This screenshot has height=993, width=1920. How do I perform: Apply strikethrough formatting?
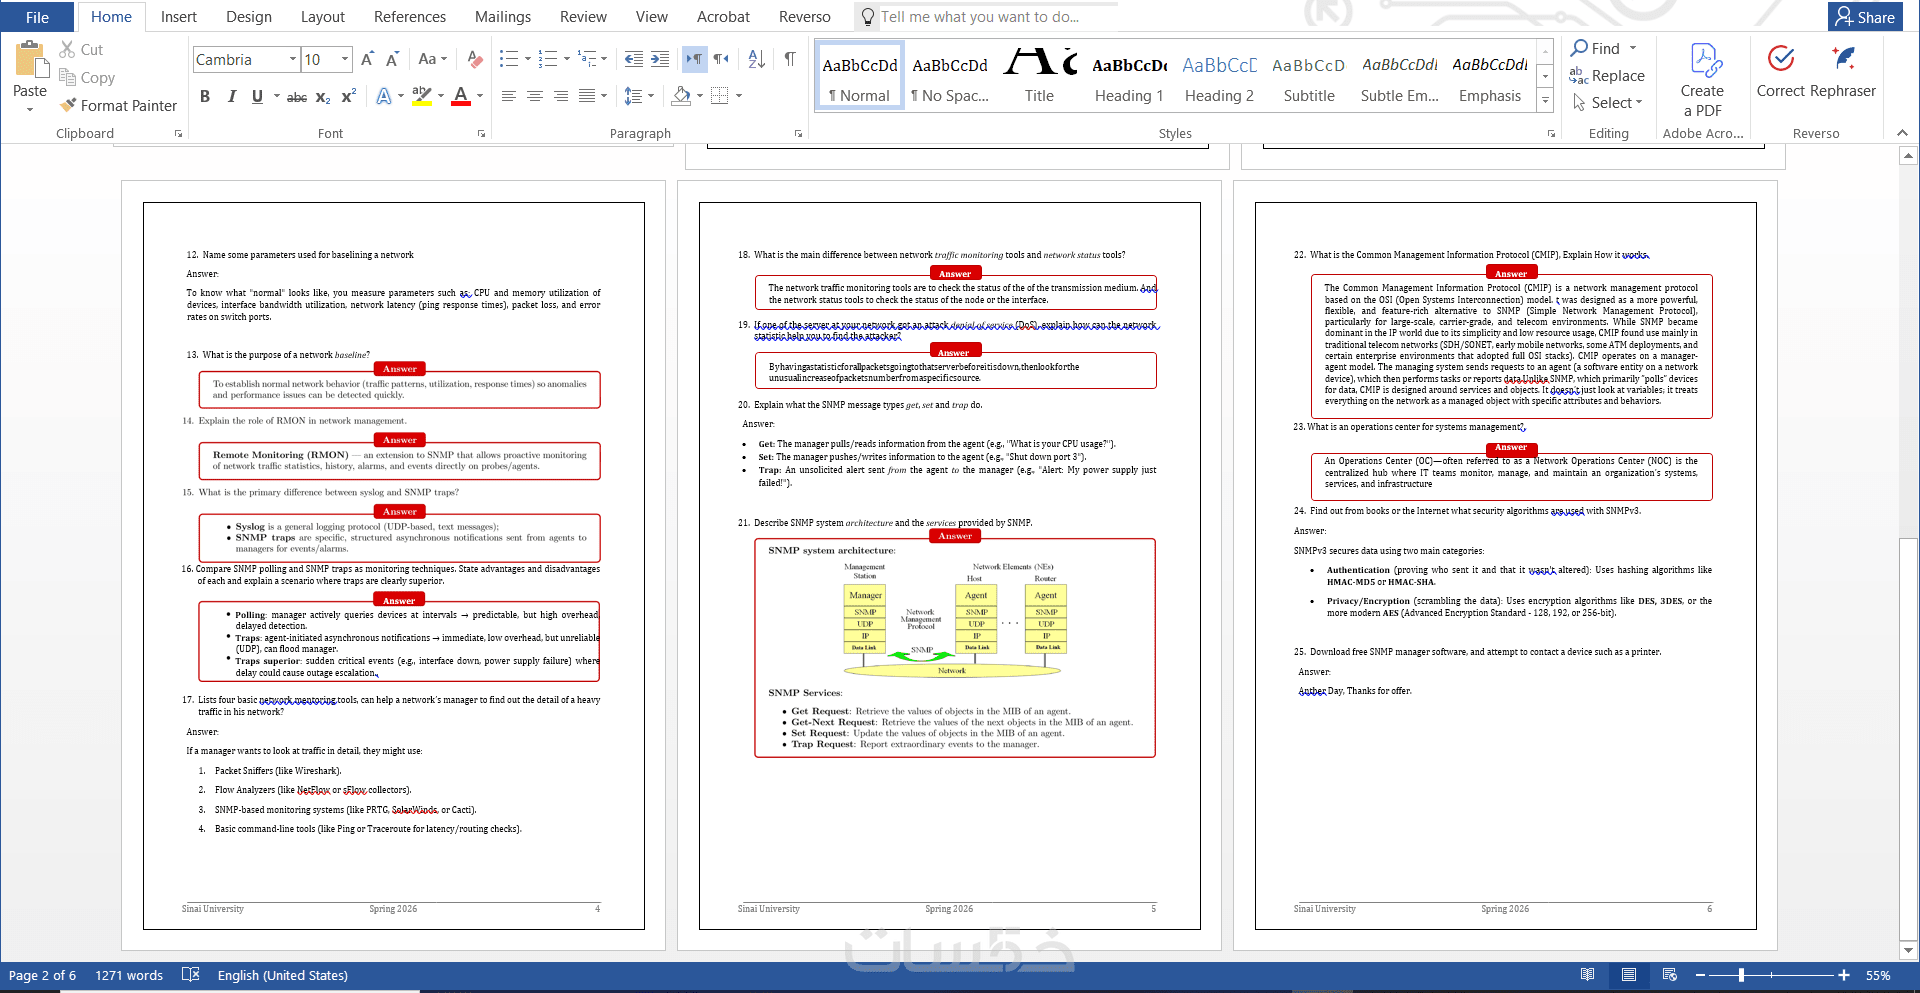coord(296,97)
